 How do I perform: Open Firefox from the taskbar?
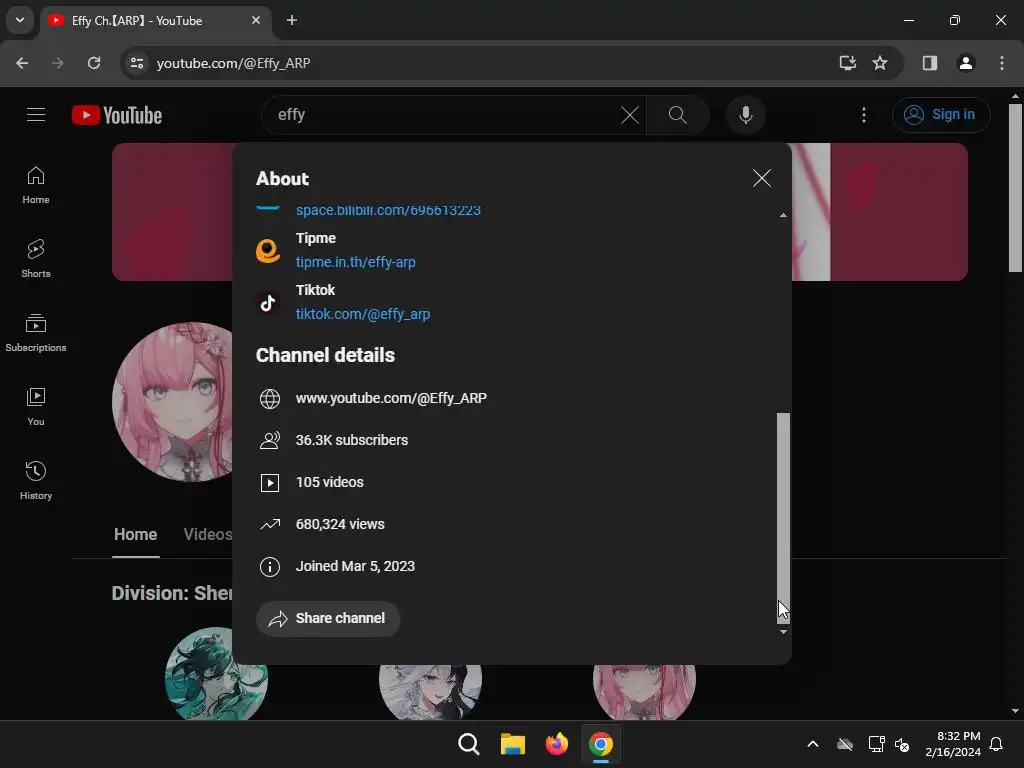556,744
